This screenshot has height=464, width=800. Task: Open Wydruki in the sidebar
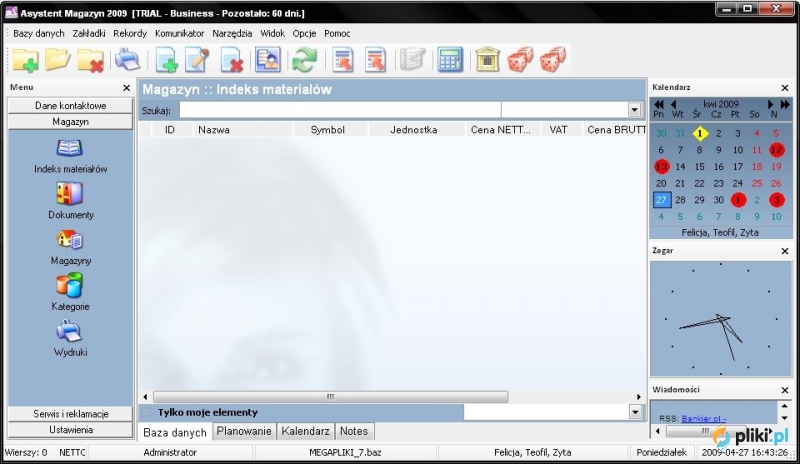(x=70, y=338)
